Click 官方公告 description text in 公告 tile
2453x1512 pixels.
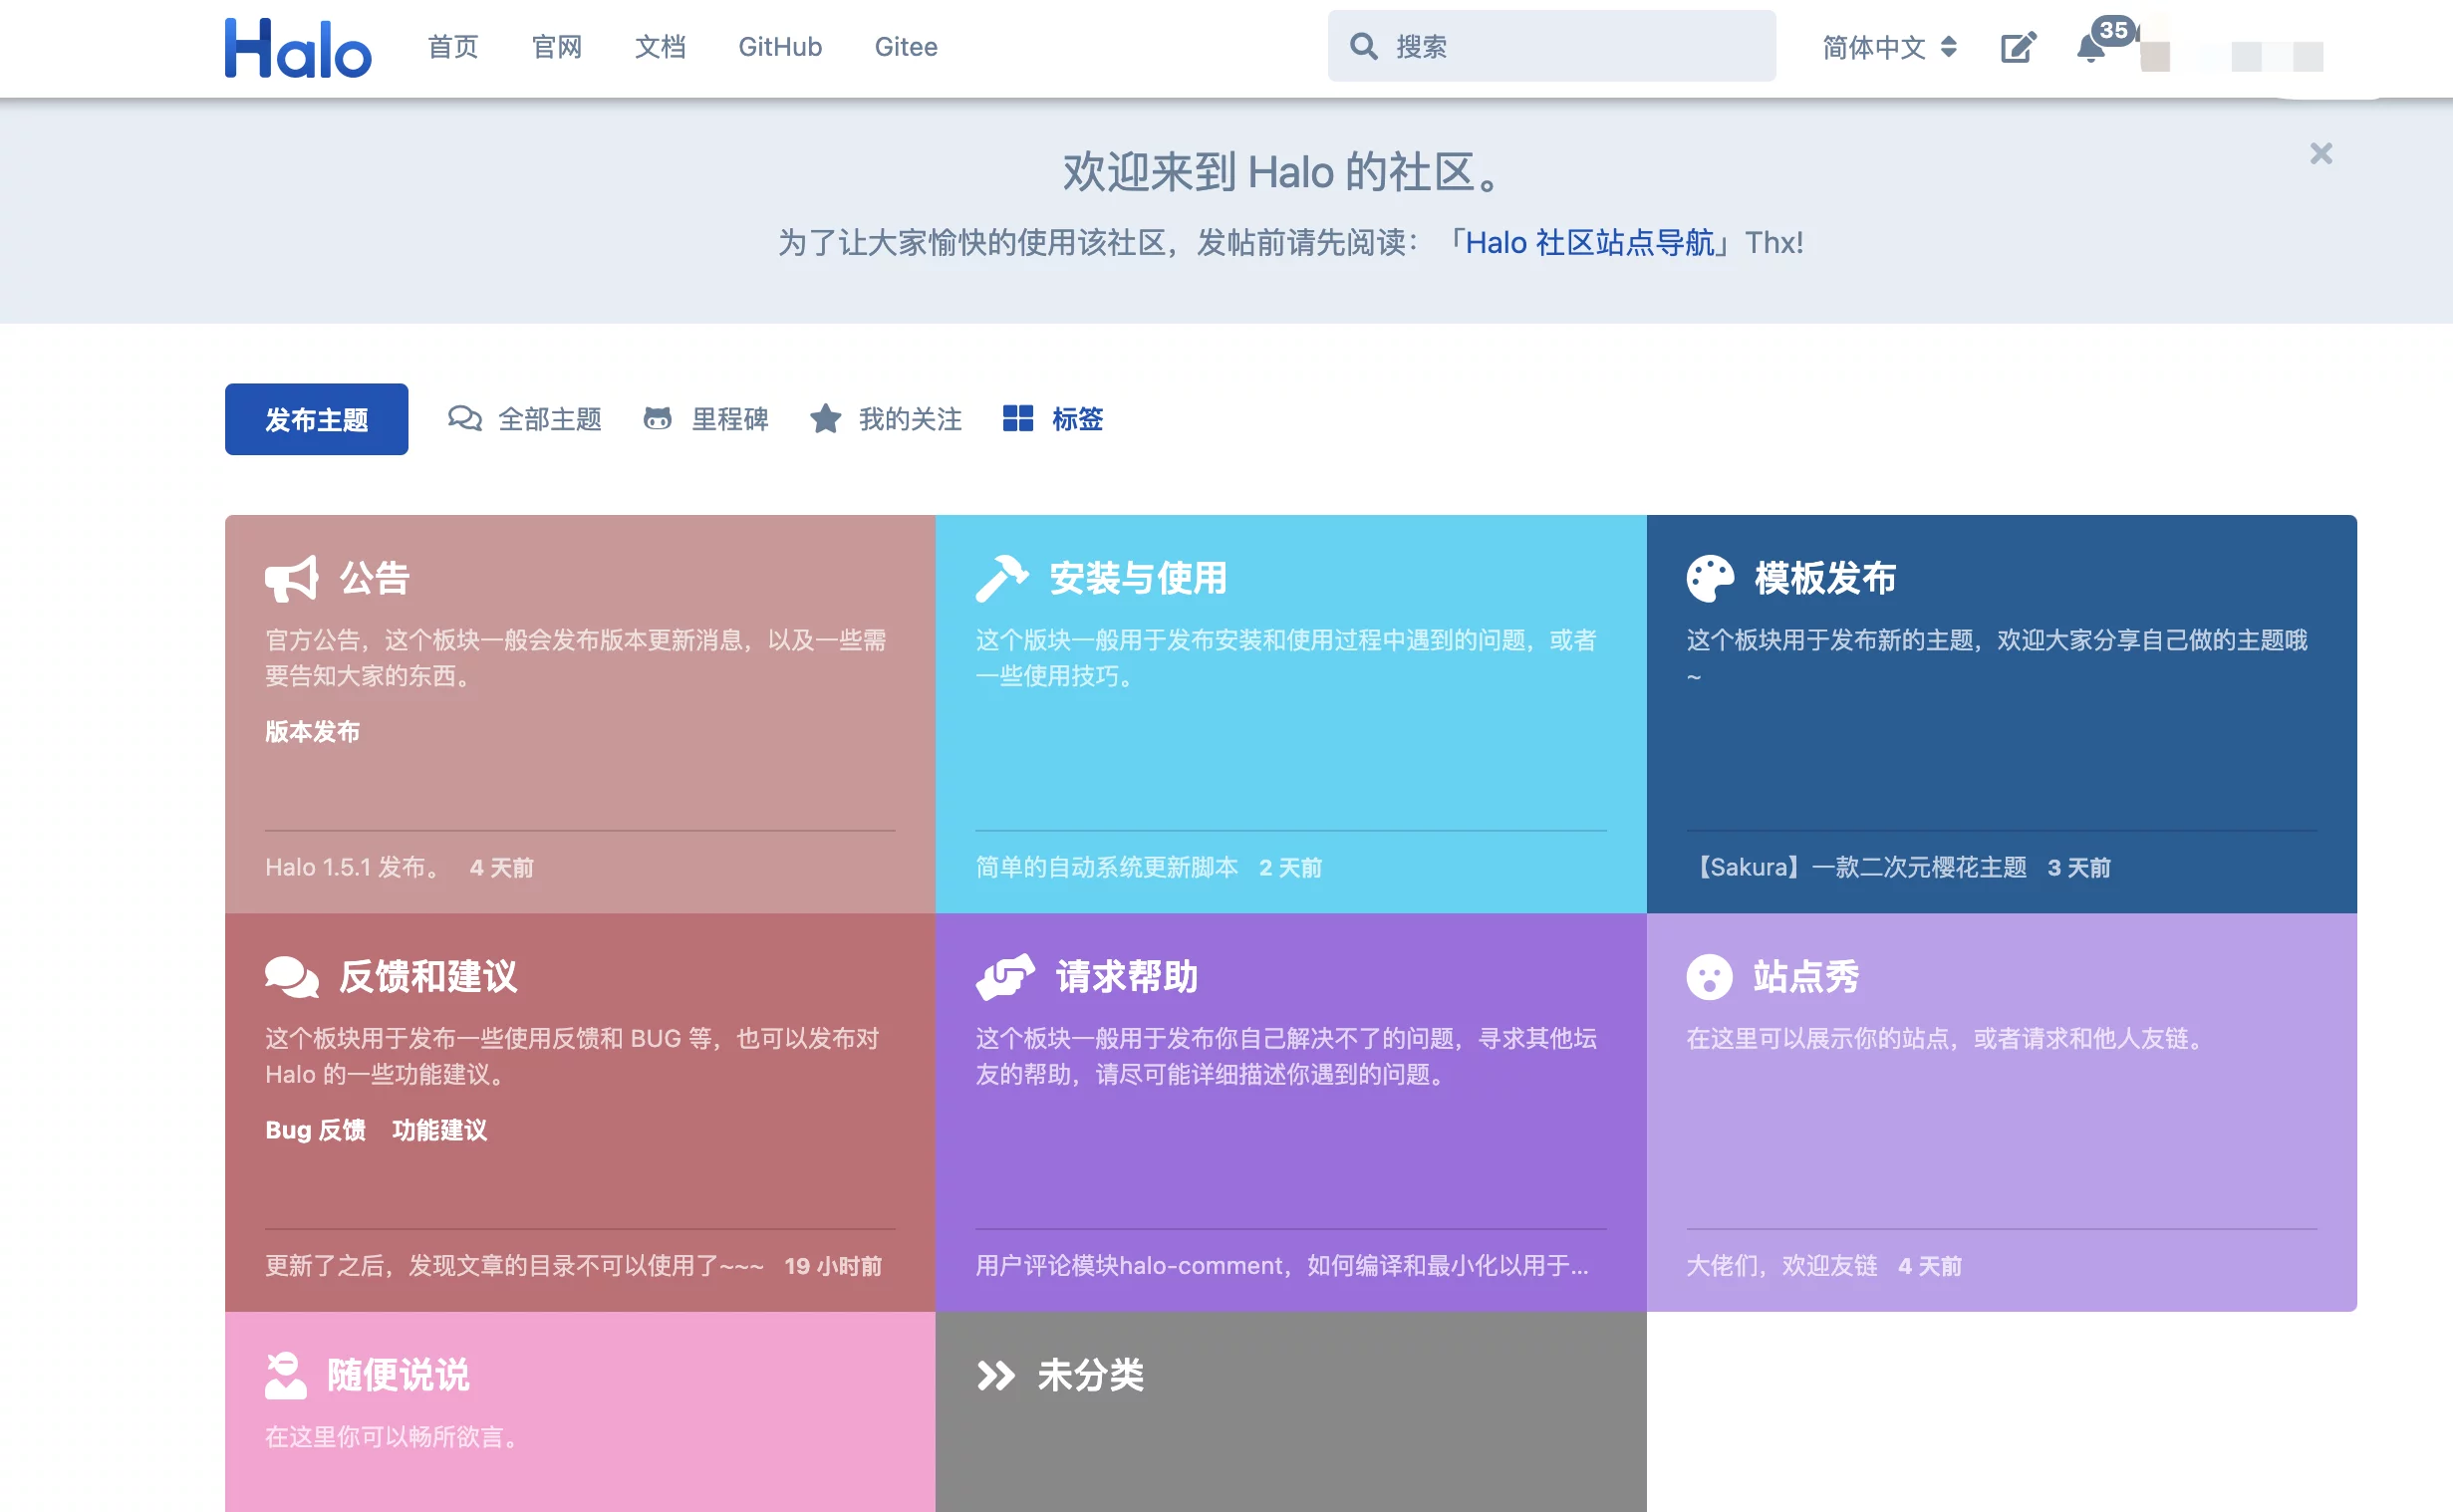tap(577, 657)
